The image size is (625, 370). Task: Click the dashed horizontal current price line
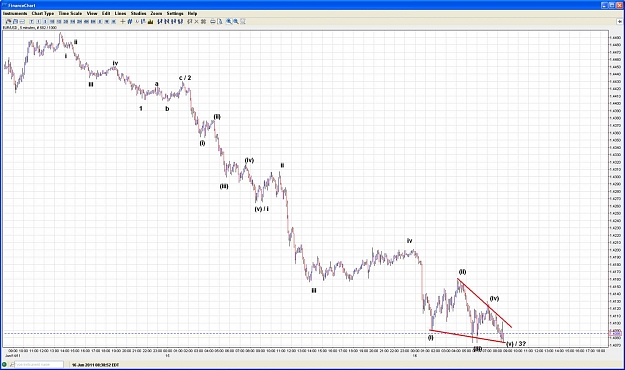pyautogui.click(x=305, y=333)
